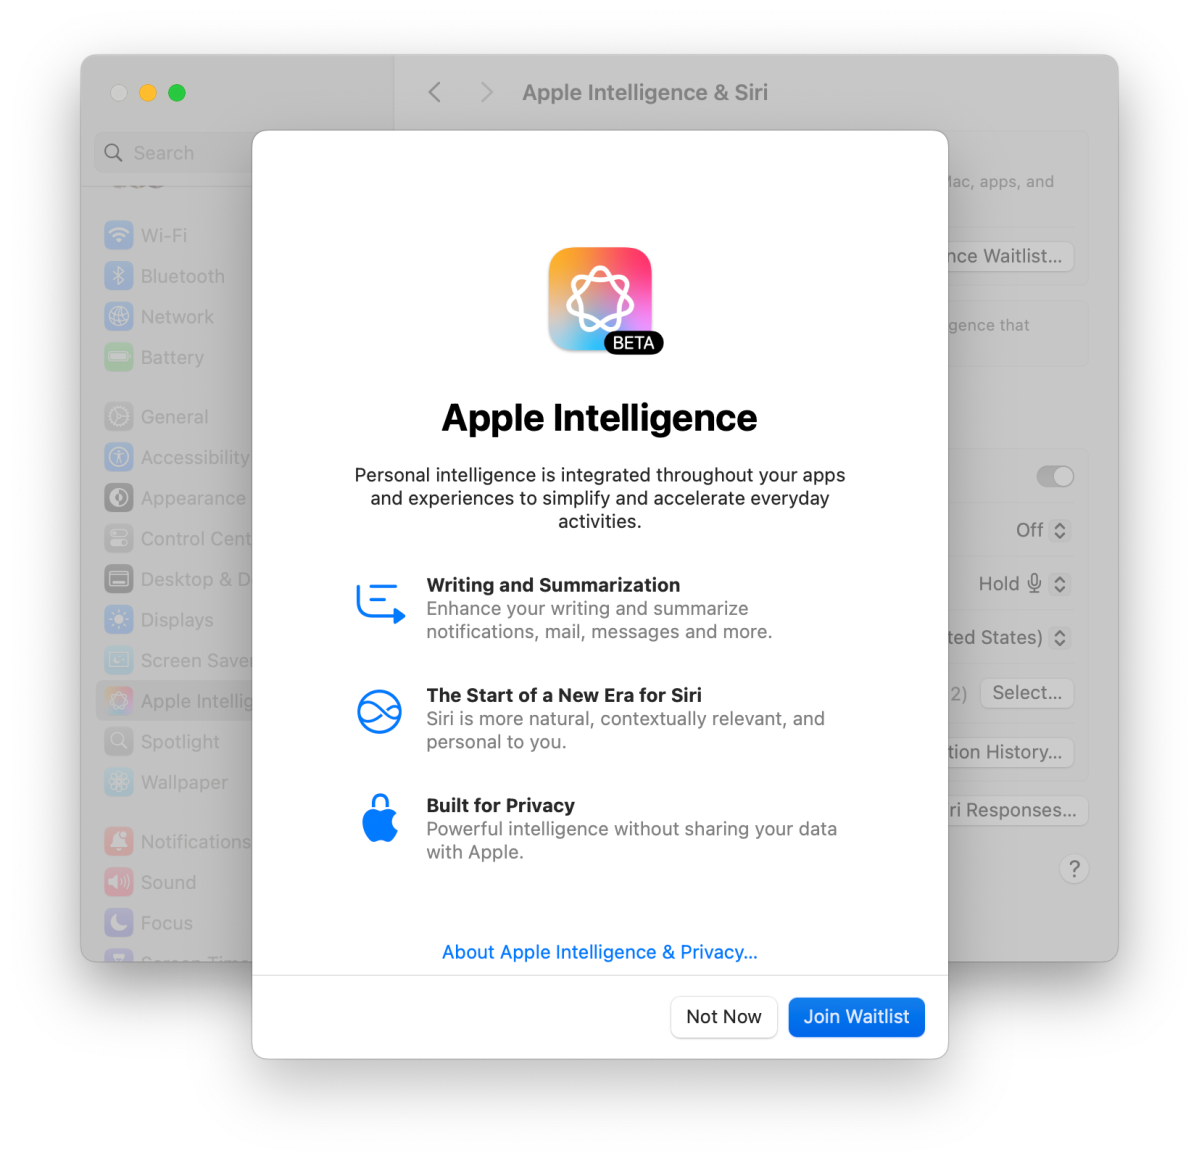Select Accessibility icon in sidebar

click(x=119, y=456)
